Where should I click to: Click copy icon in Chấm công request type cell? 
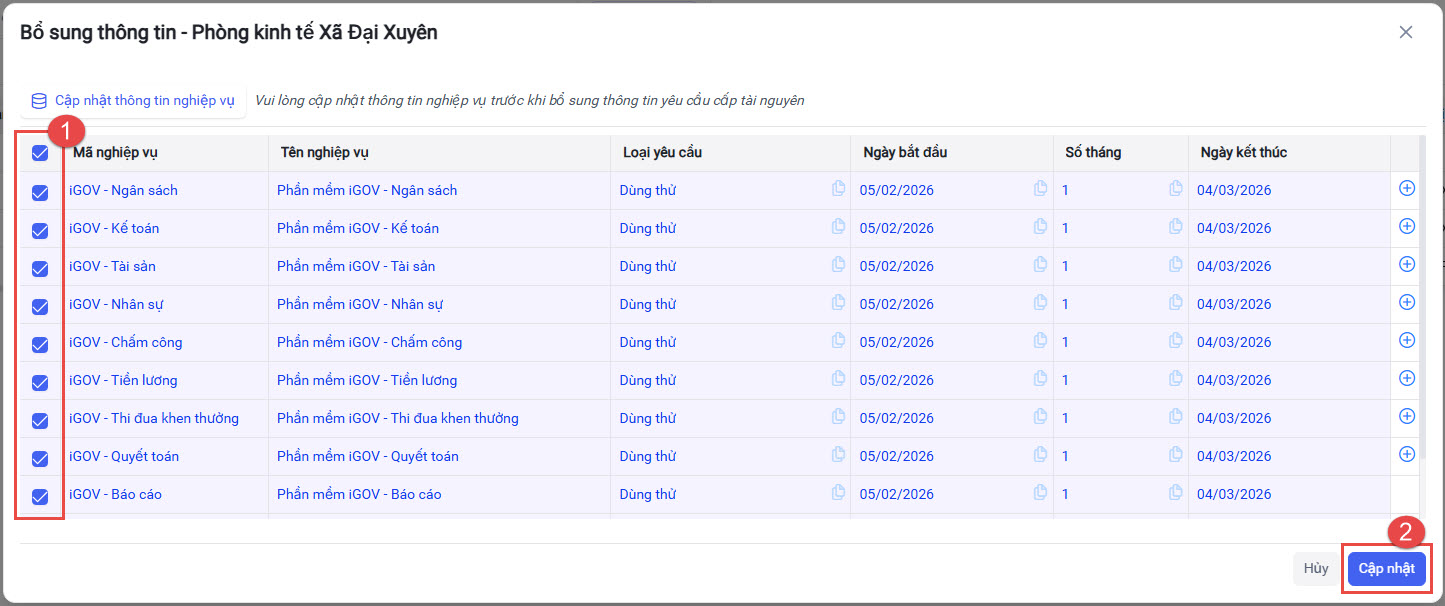click(839, 340)
